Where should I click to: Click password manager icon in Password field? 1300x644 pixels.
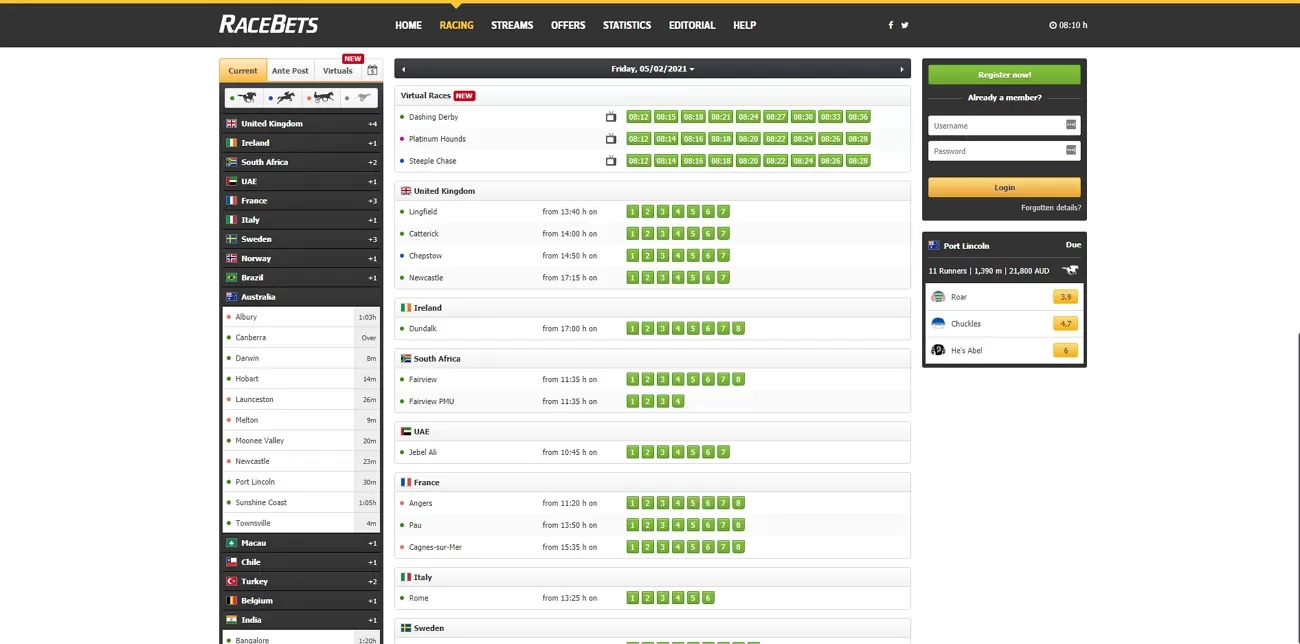pos(1071,150)
